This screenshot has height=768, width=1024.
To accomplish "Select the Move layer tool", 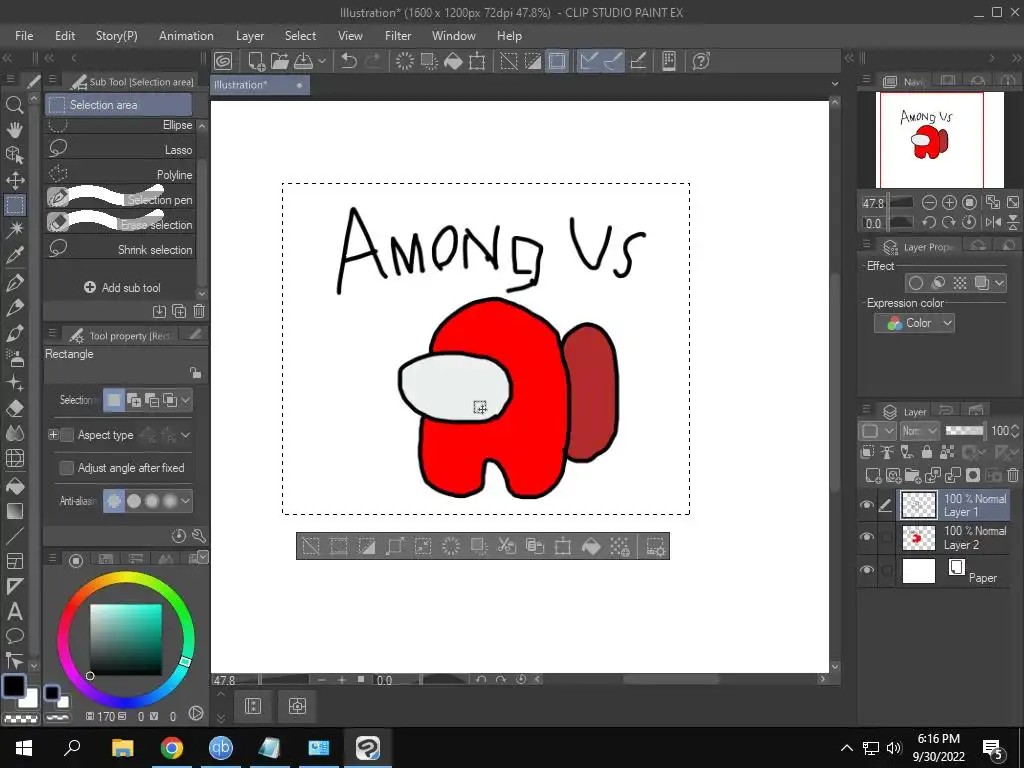I will point(14,180).
